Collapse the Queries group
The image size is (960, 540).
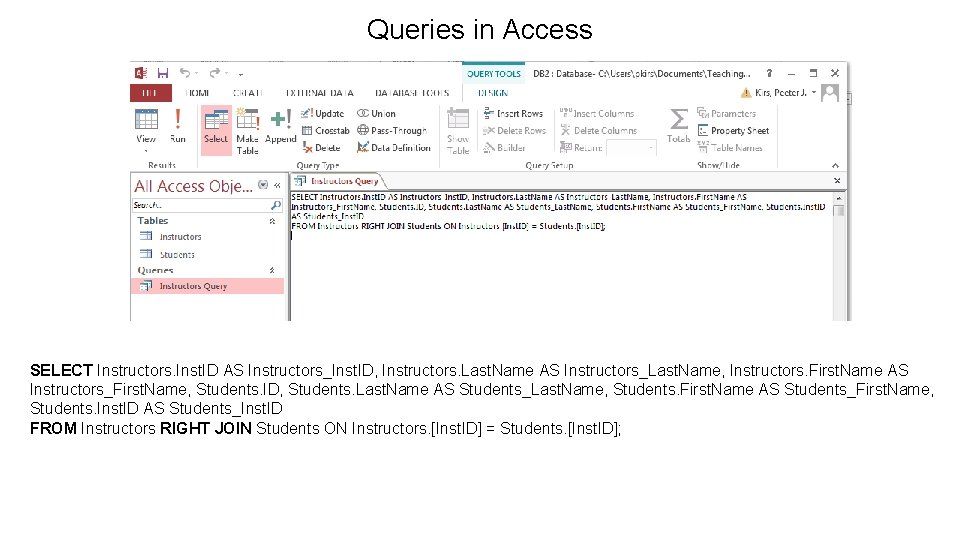[x=272, y=270]
